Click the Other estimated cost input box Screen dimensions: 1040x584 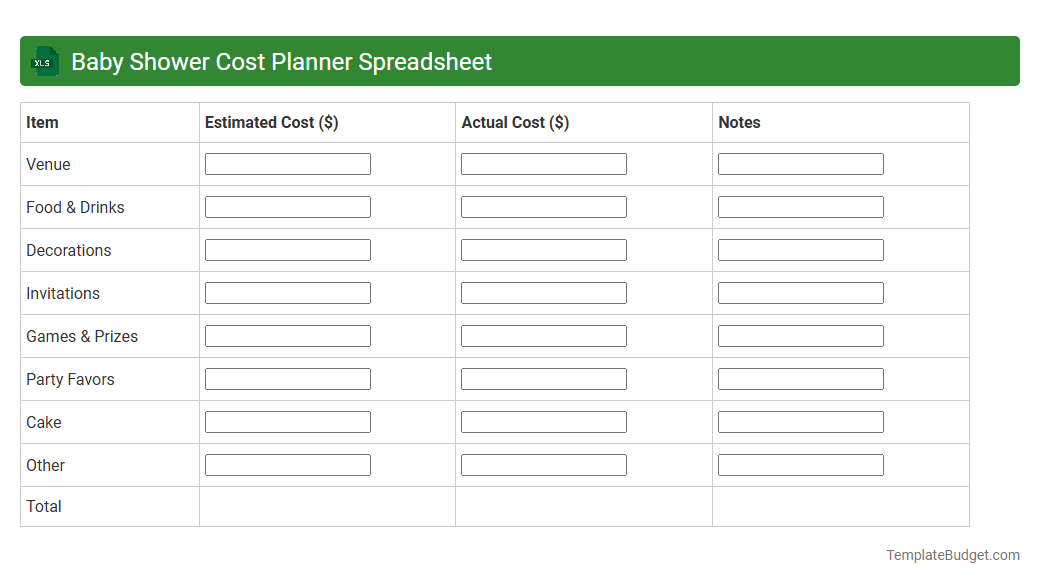[x=287, y=464]
